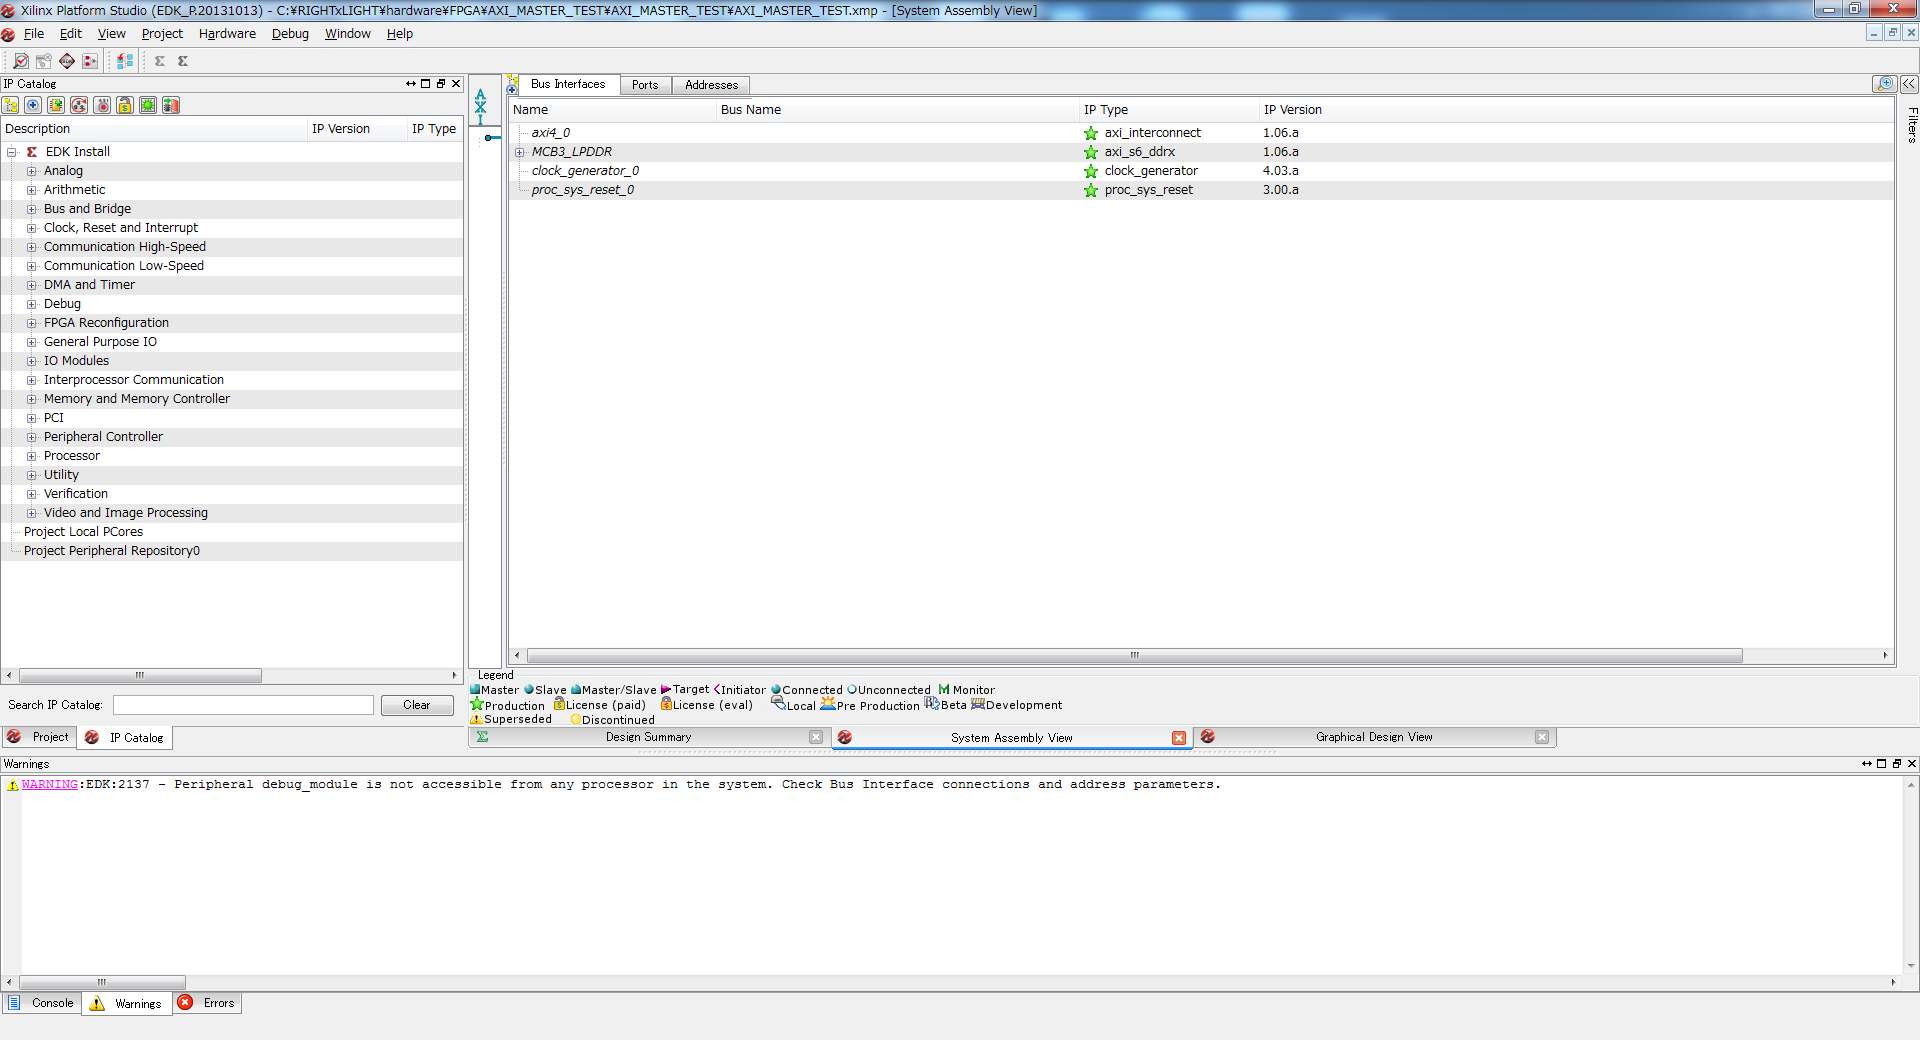Switch to the Errors tab

[207, 1003]
